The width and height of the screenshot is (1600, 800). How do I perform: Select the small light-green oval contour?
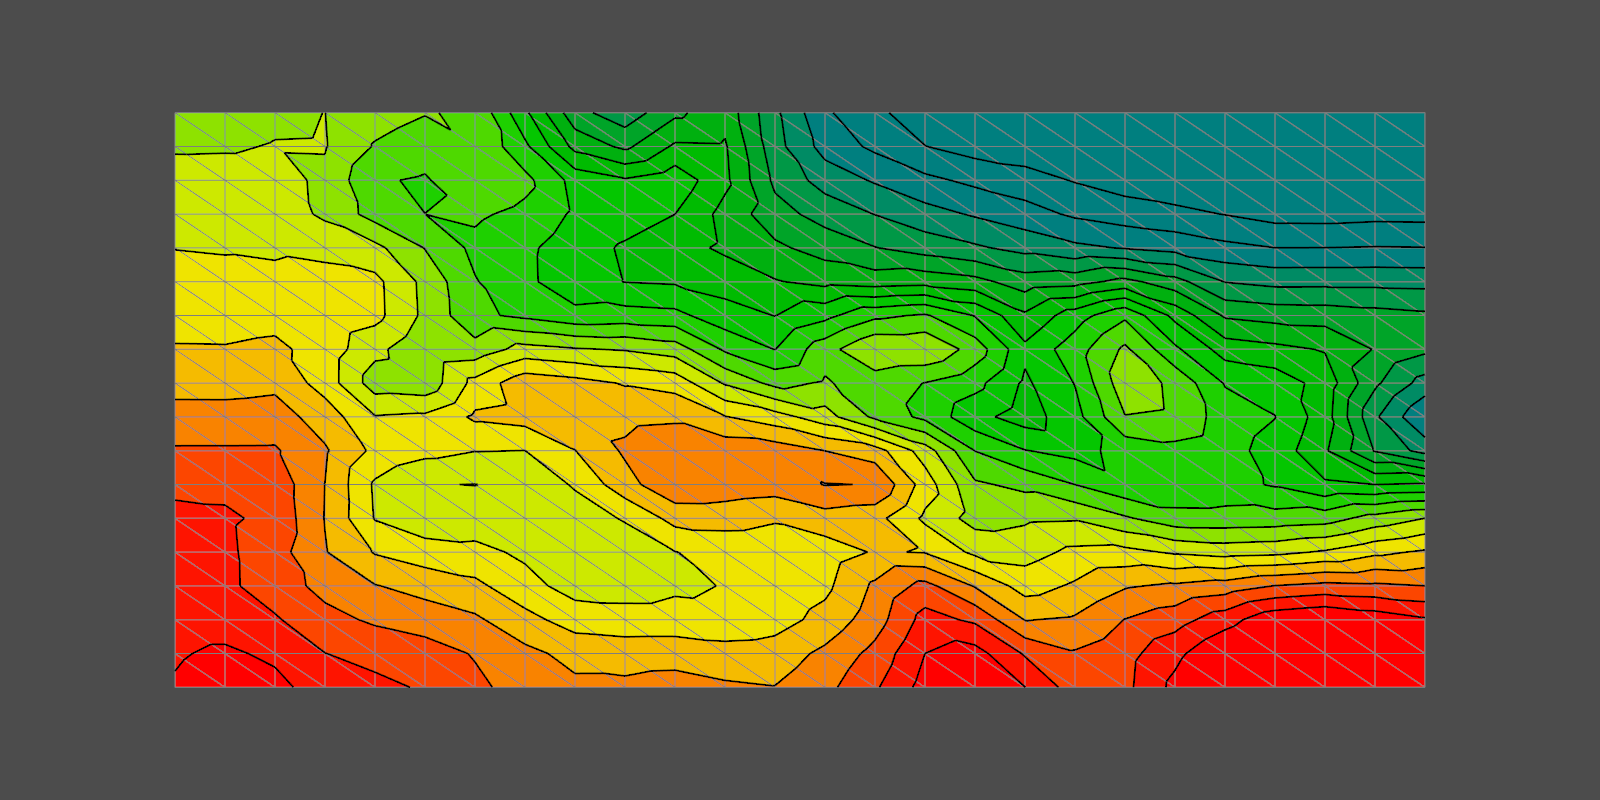point(898,349)
